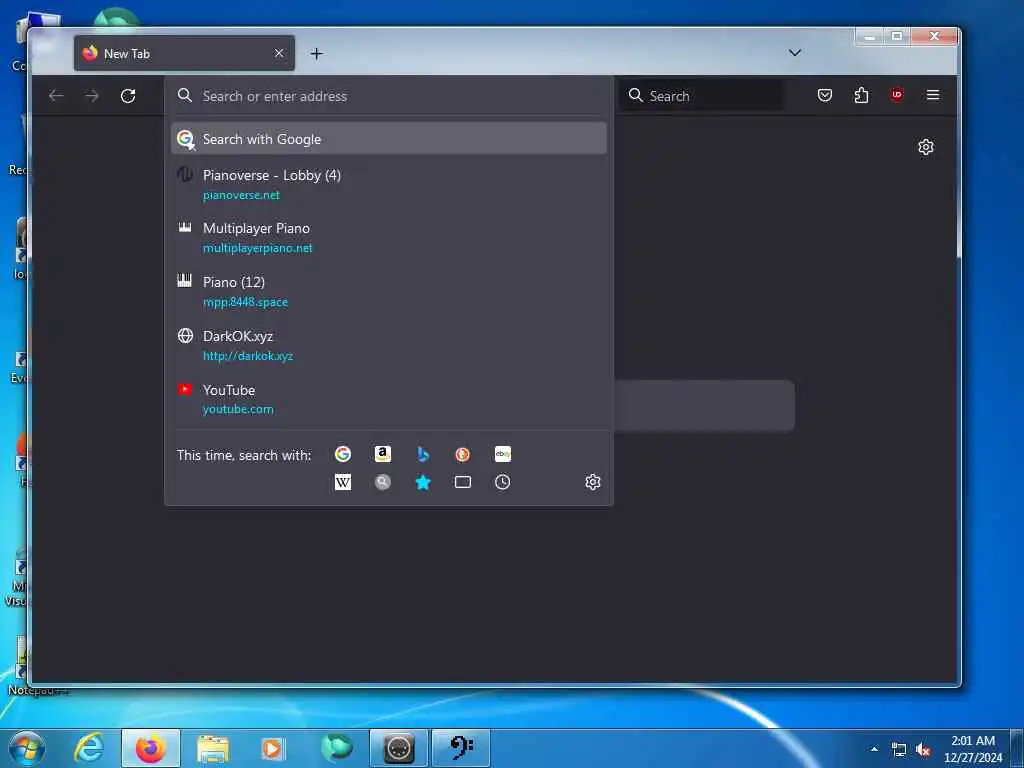1024x768 pixels.
Task: Go back with the back arrow
Action: (56, 96)
